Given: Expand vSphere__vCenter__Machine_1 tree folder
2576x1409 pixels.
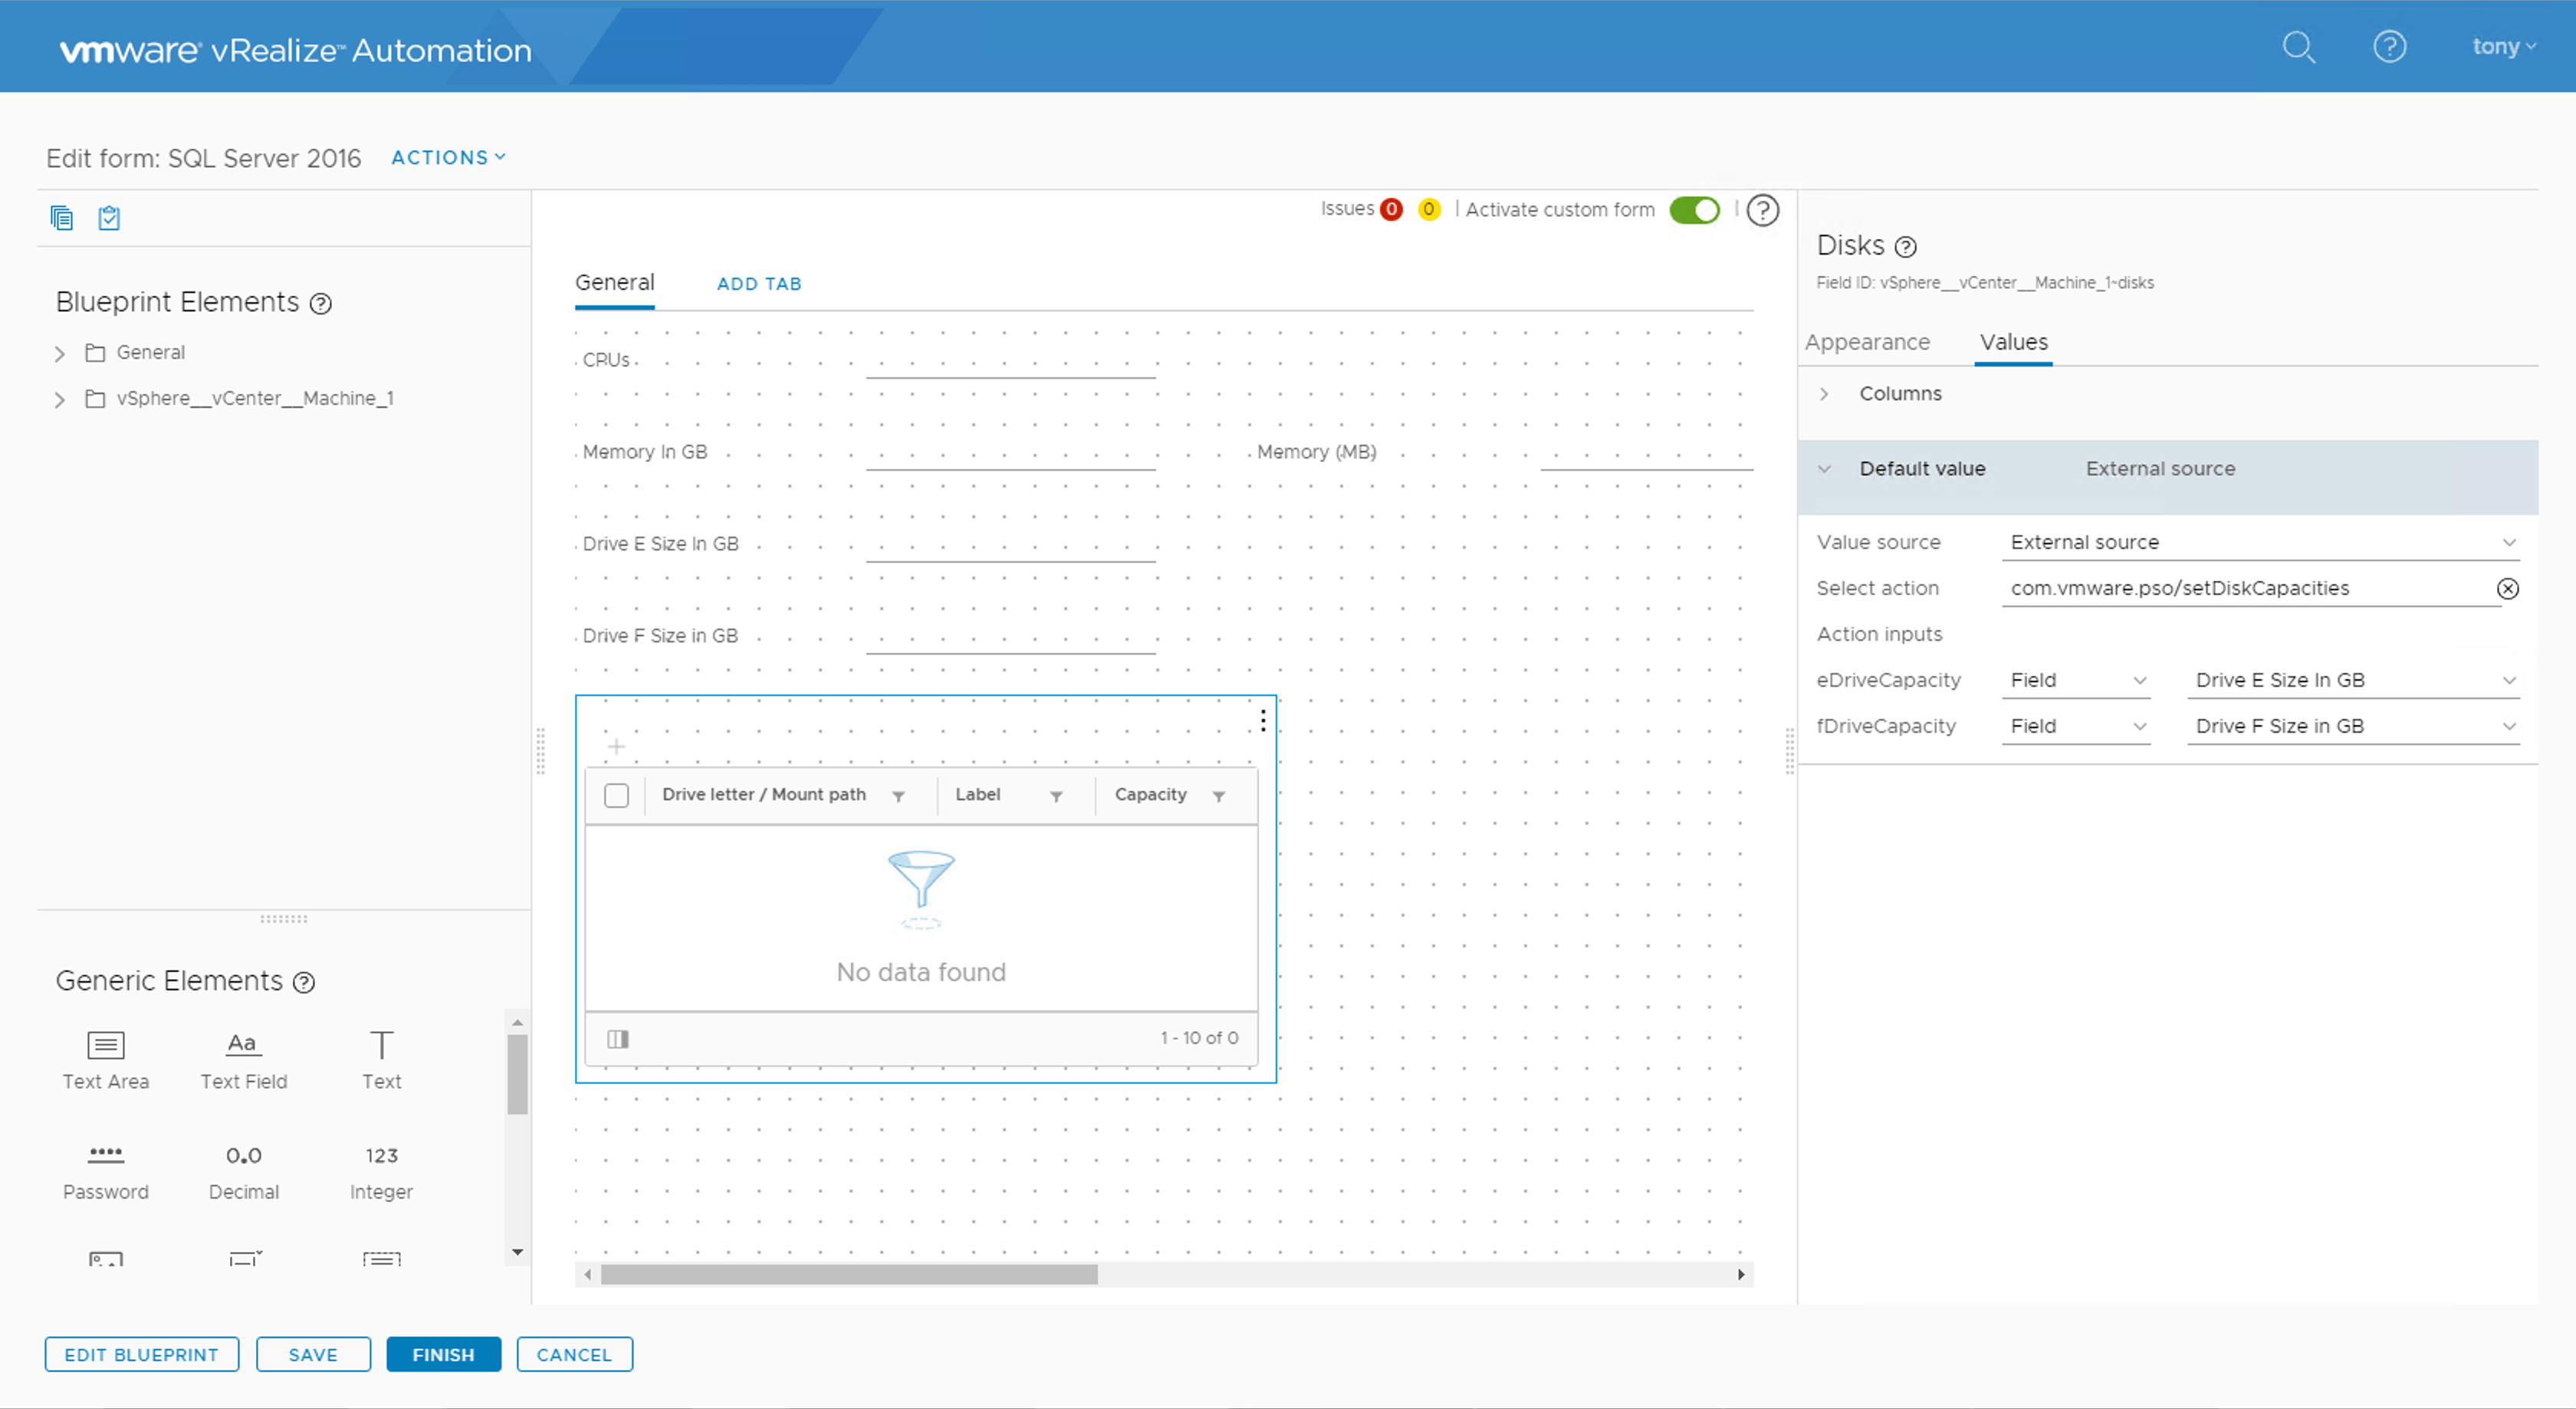Looking at the screenshot, I should tap(60, 399).
